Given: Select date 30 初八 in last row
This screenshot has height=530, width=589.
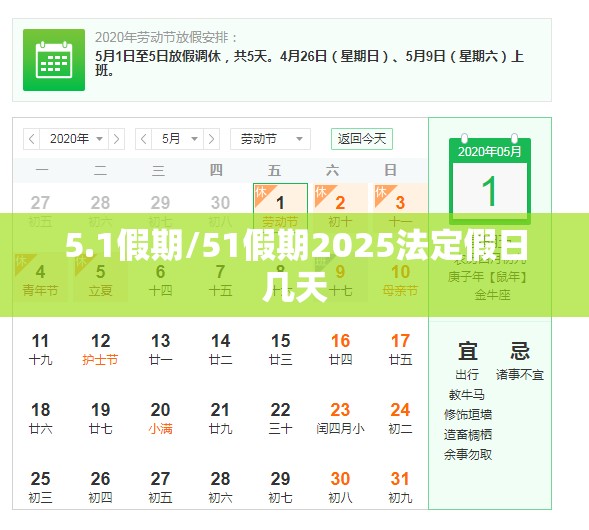Looking at the screenshot, I should click(340, 487).
